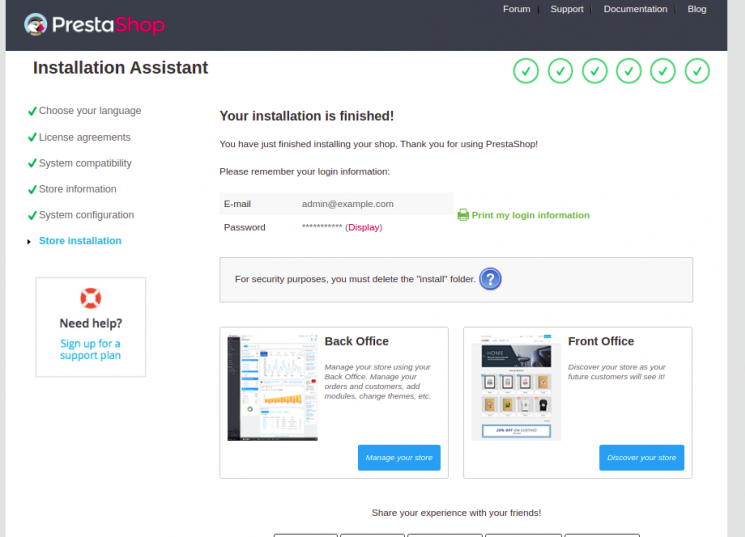
Task: Open the Support header link
Action: (566, 9)
